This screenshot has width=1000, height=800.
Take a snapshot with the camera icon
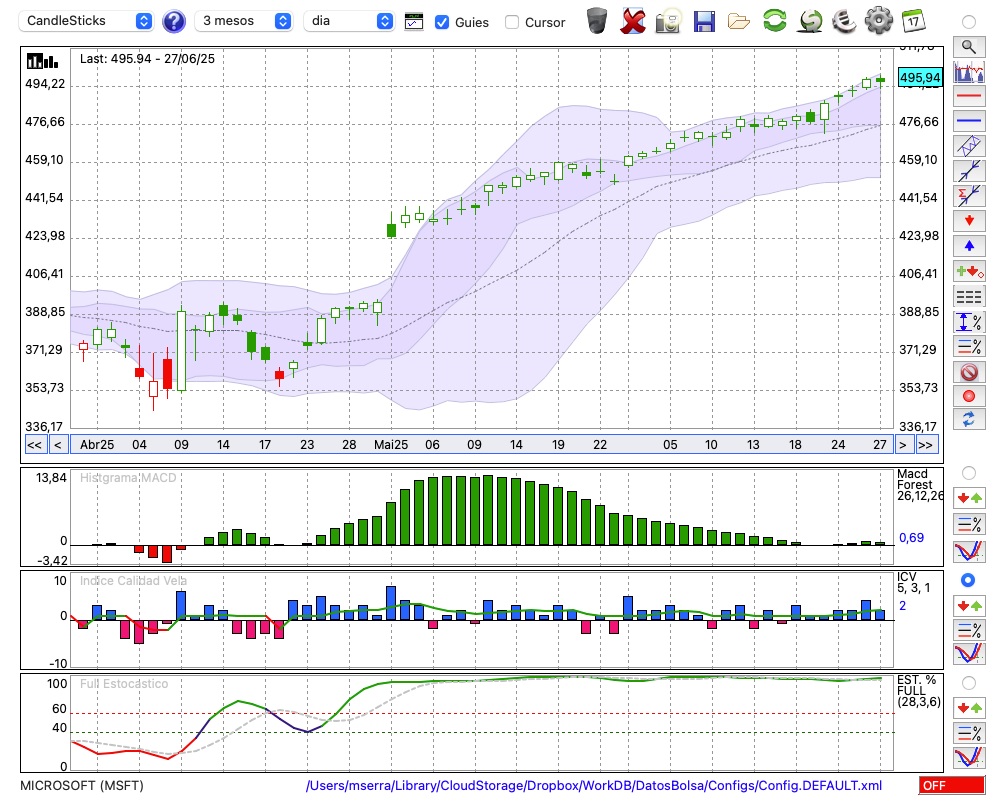[668, 21]
